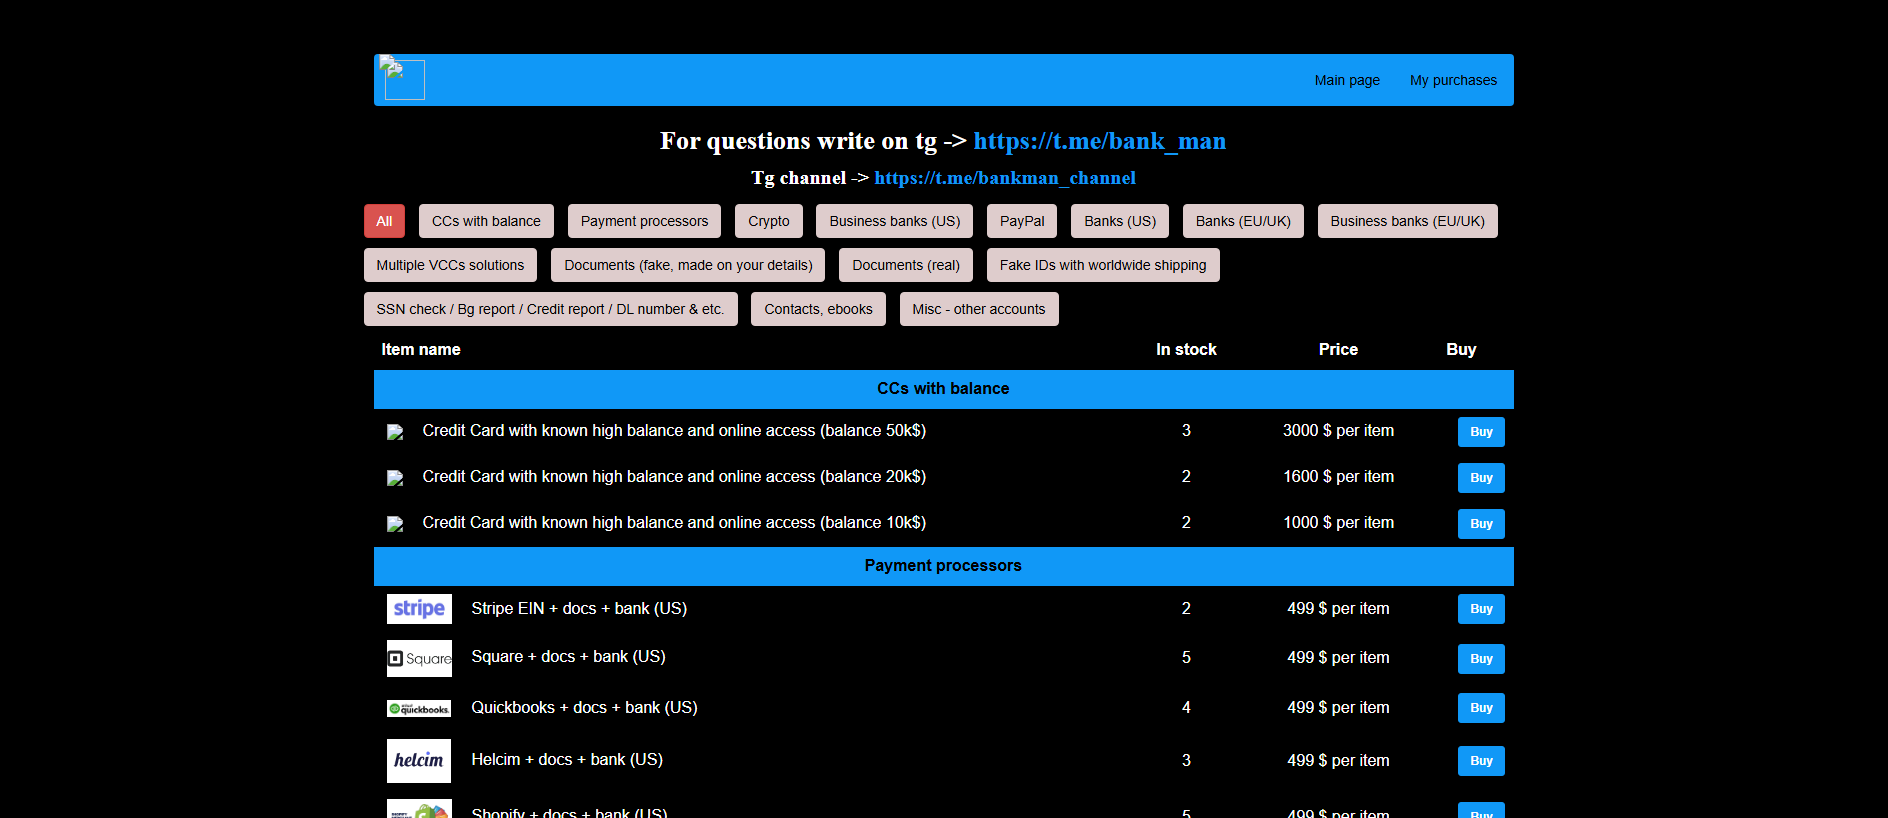Click the stock count on the Helcim row
1888x818 pixels.
pyautogui.click(x=1186, y=761)
